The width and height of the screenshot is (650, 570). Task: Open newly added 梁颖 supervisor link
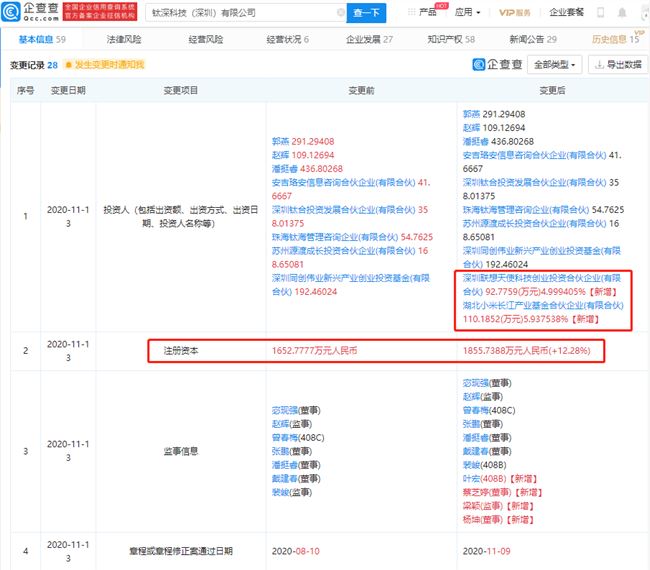click(x=471, y=507)
